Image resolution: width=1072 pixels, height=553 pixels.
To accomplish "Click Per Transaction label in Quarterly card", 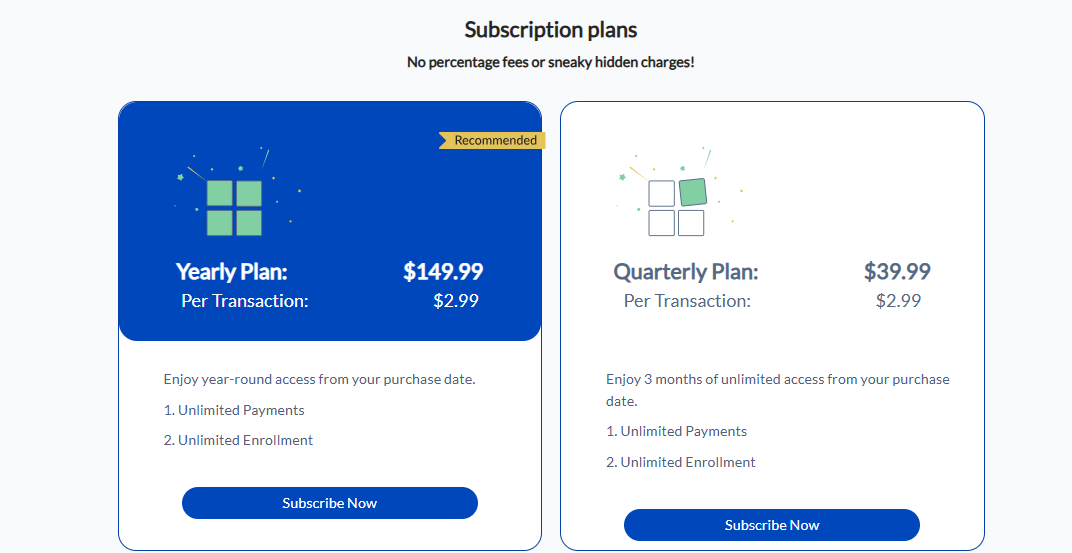I will 687,301.
